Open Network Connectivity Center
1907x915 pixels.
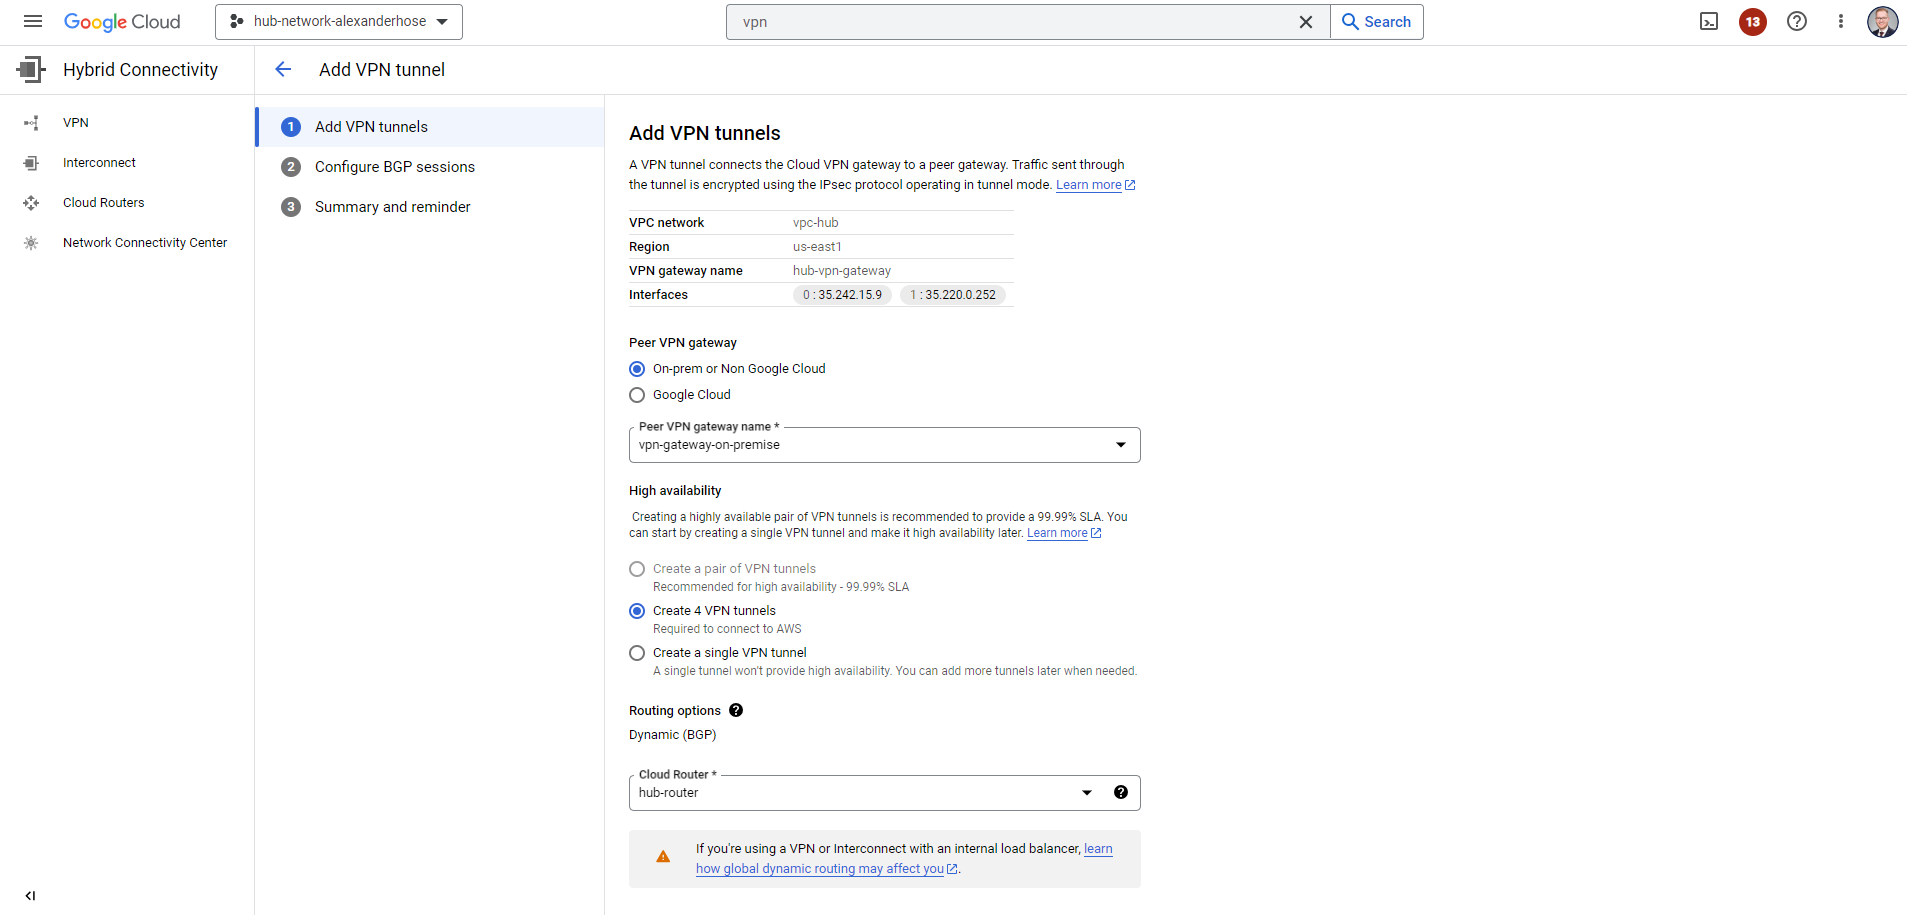[x=144, y=242]
